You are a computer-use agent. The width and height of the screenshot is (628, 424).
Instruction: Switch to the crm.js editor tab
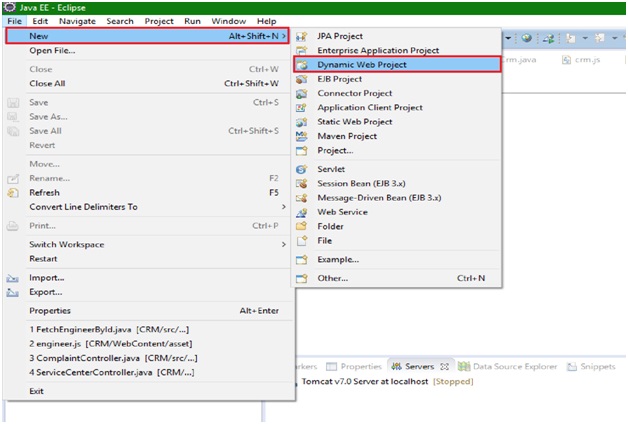pyautogui.click(x=582, y=60)
